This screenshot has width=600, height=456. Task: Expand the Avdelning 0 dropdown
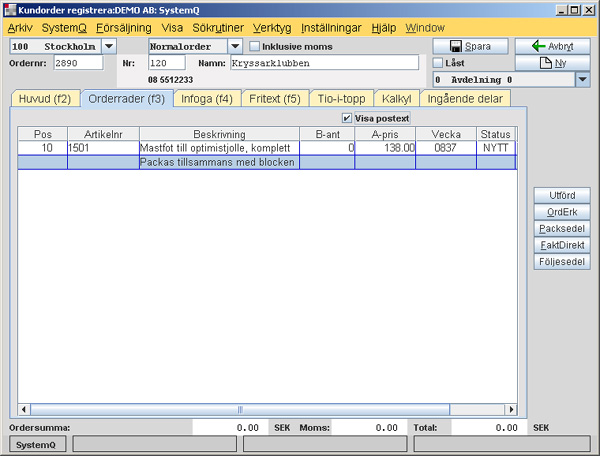pos(582,80)
